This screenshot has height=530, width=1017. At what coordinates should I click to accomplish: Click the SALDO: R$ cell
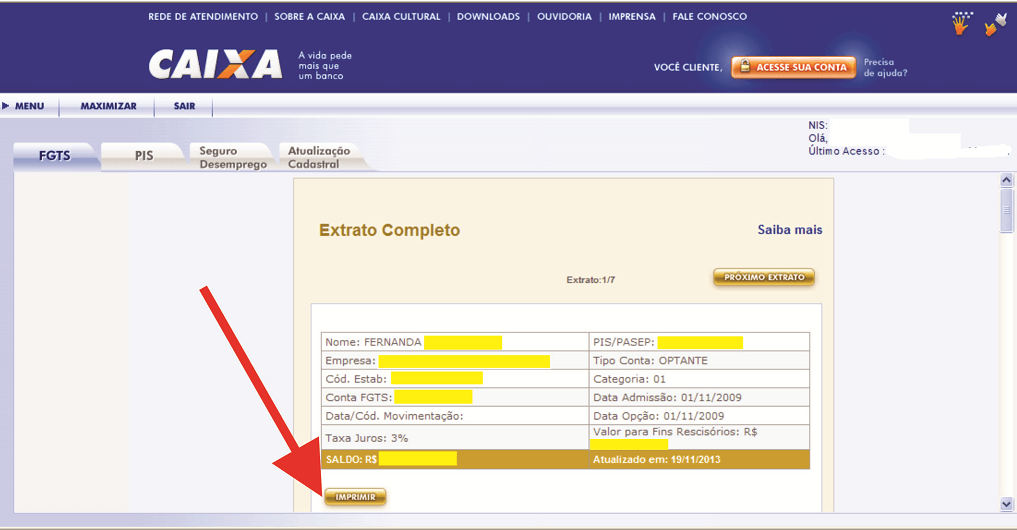coord(455,459)
